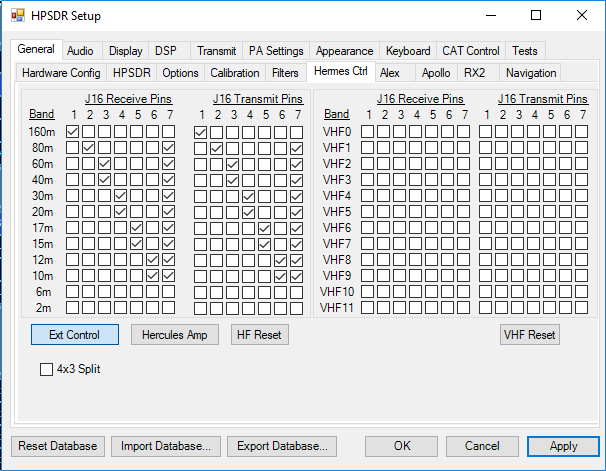This screenshot has height=471, width=606.
Task: Click the Hercules Amp button
Action: [175, 335]
